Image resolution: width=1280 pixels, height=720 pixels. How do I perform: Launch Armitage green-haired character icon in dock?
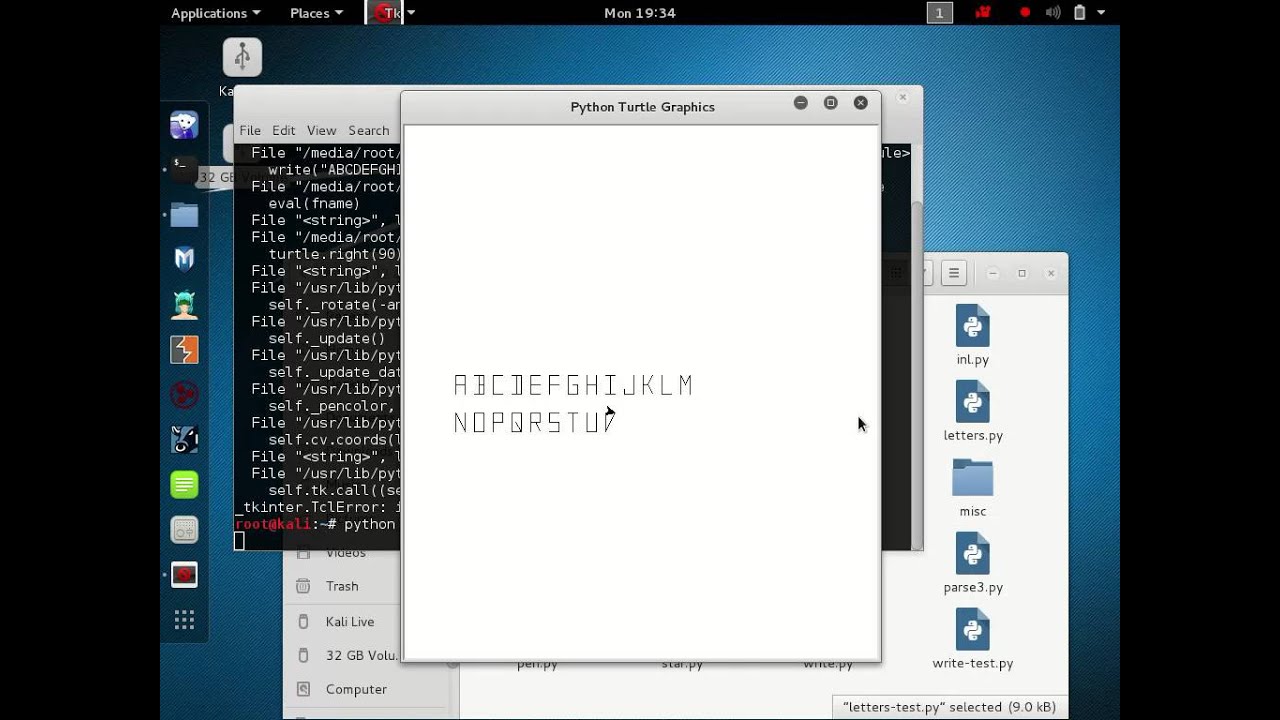click(x=184, y=305)
